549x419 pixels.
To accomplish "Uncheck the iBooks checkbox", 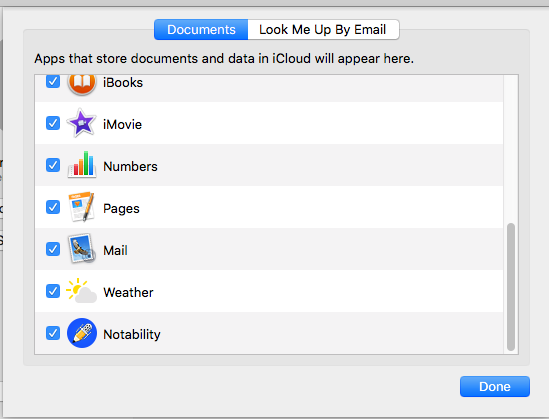I will point(53,82).
